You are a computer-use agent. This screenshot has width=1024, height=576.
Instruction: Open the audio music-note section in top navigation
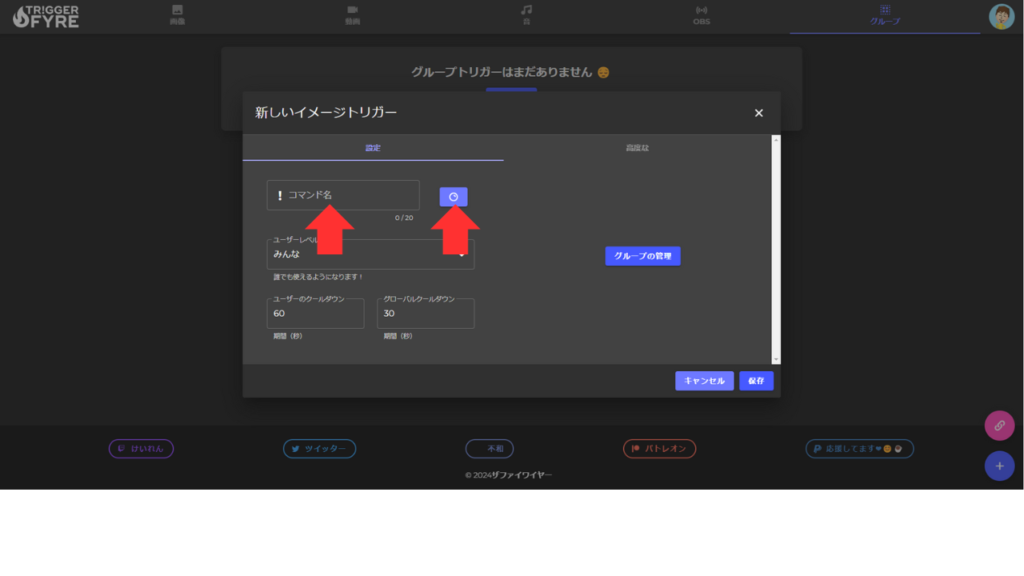pos(527,15)
